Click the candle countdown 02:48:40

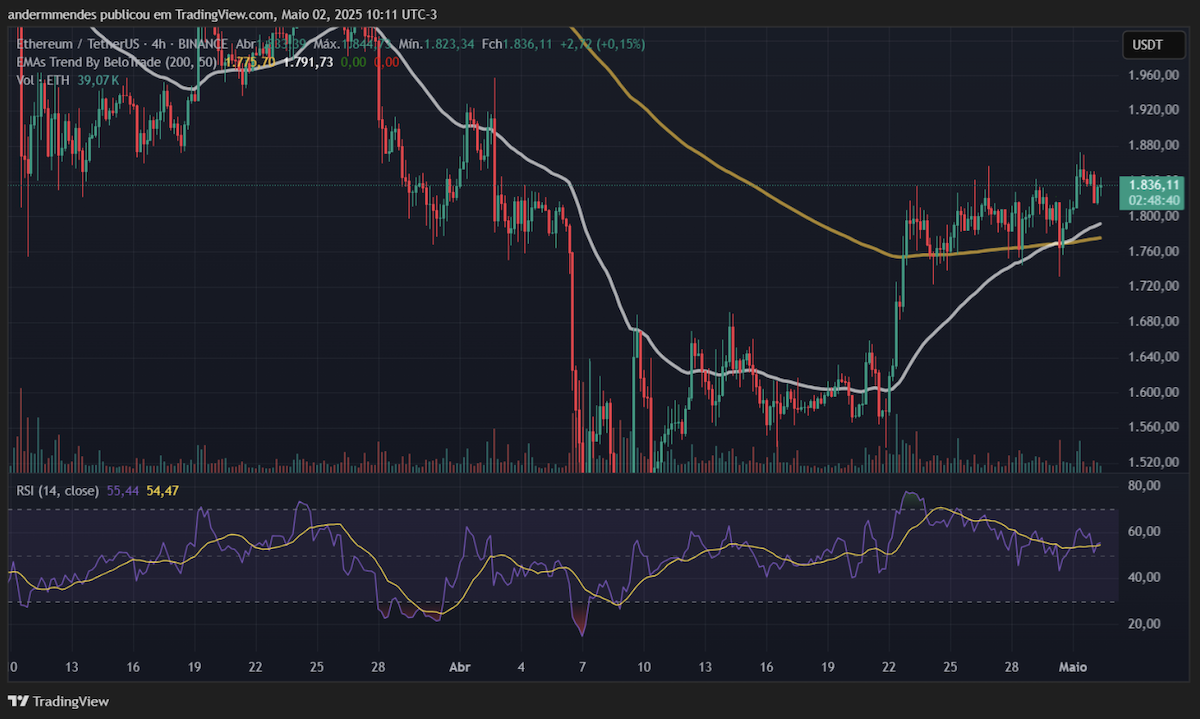(1153, 200)
